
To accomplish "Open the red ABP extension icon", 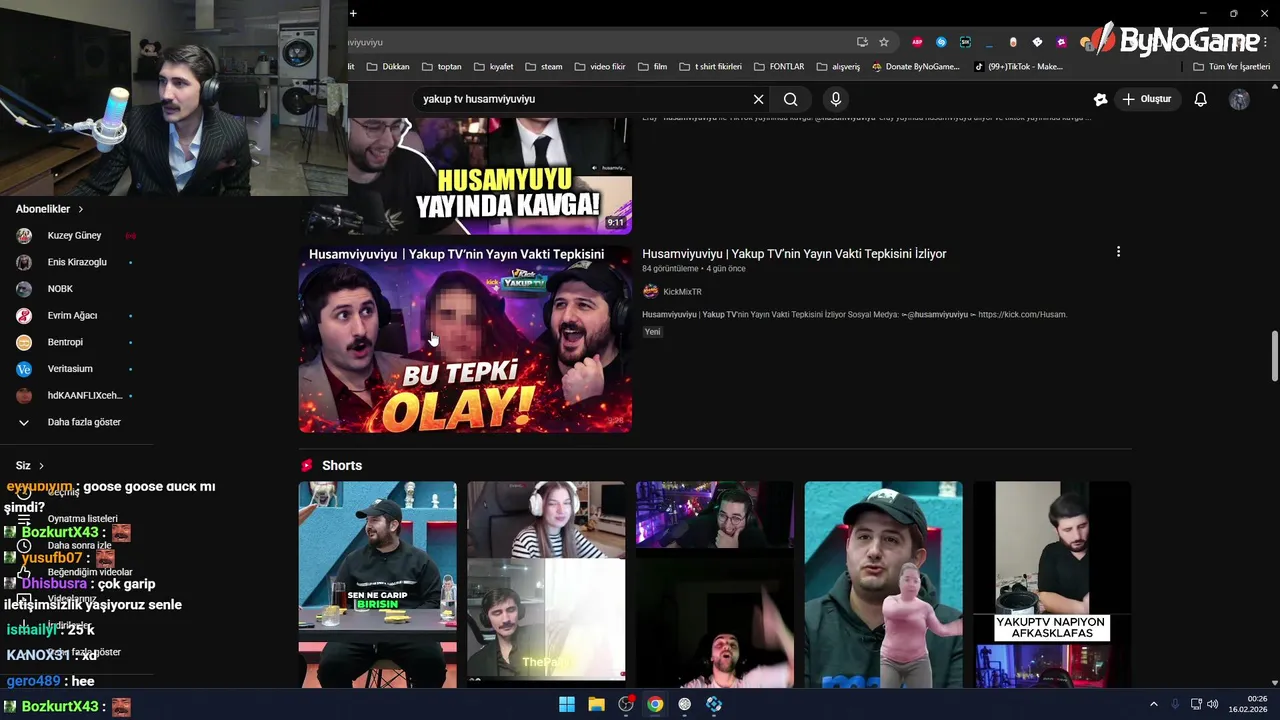I will (x=917, y=42).
